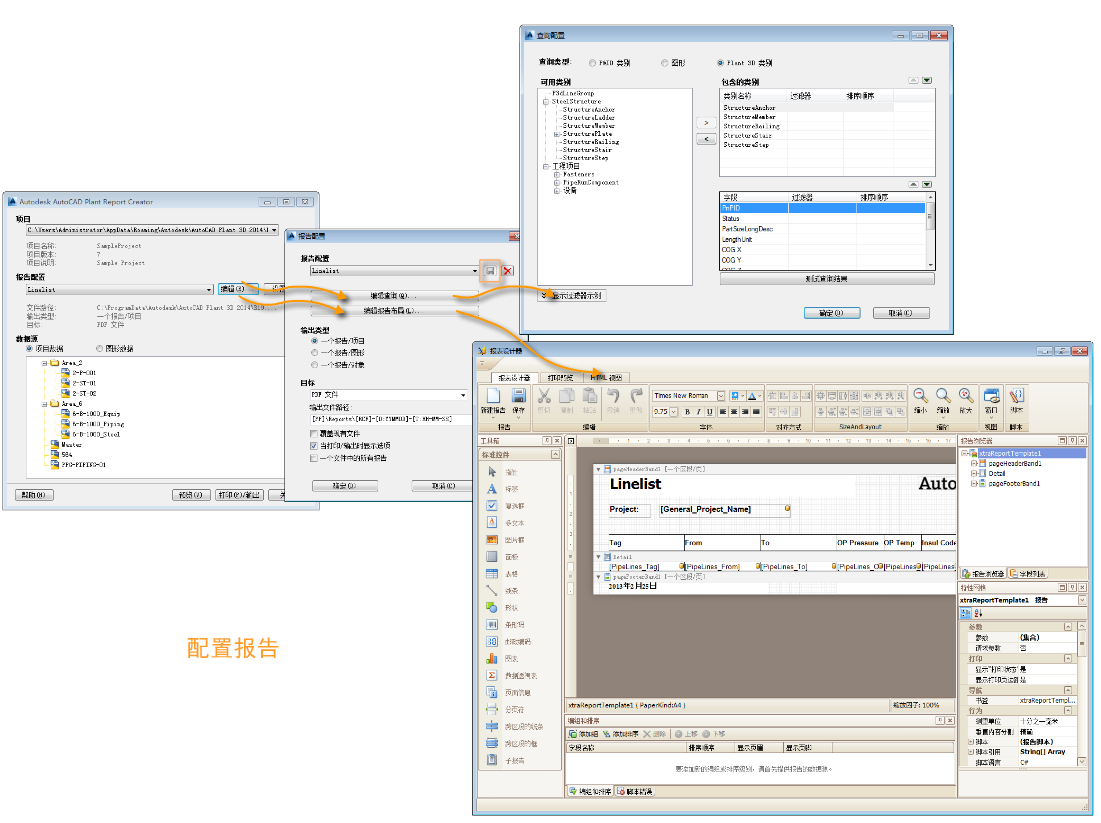Viewport: 1101px width, 823px height.
Task: Open Linelist dropdown in report config dialog
Action: pyautogui.click(x=475, y=271)
